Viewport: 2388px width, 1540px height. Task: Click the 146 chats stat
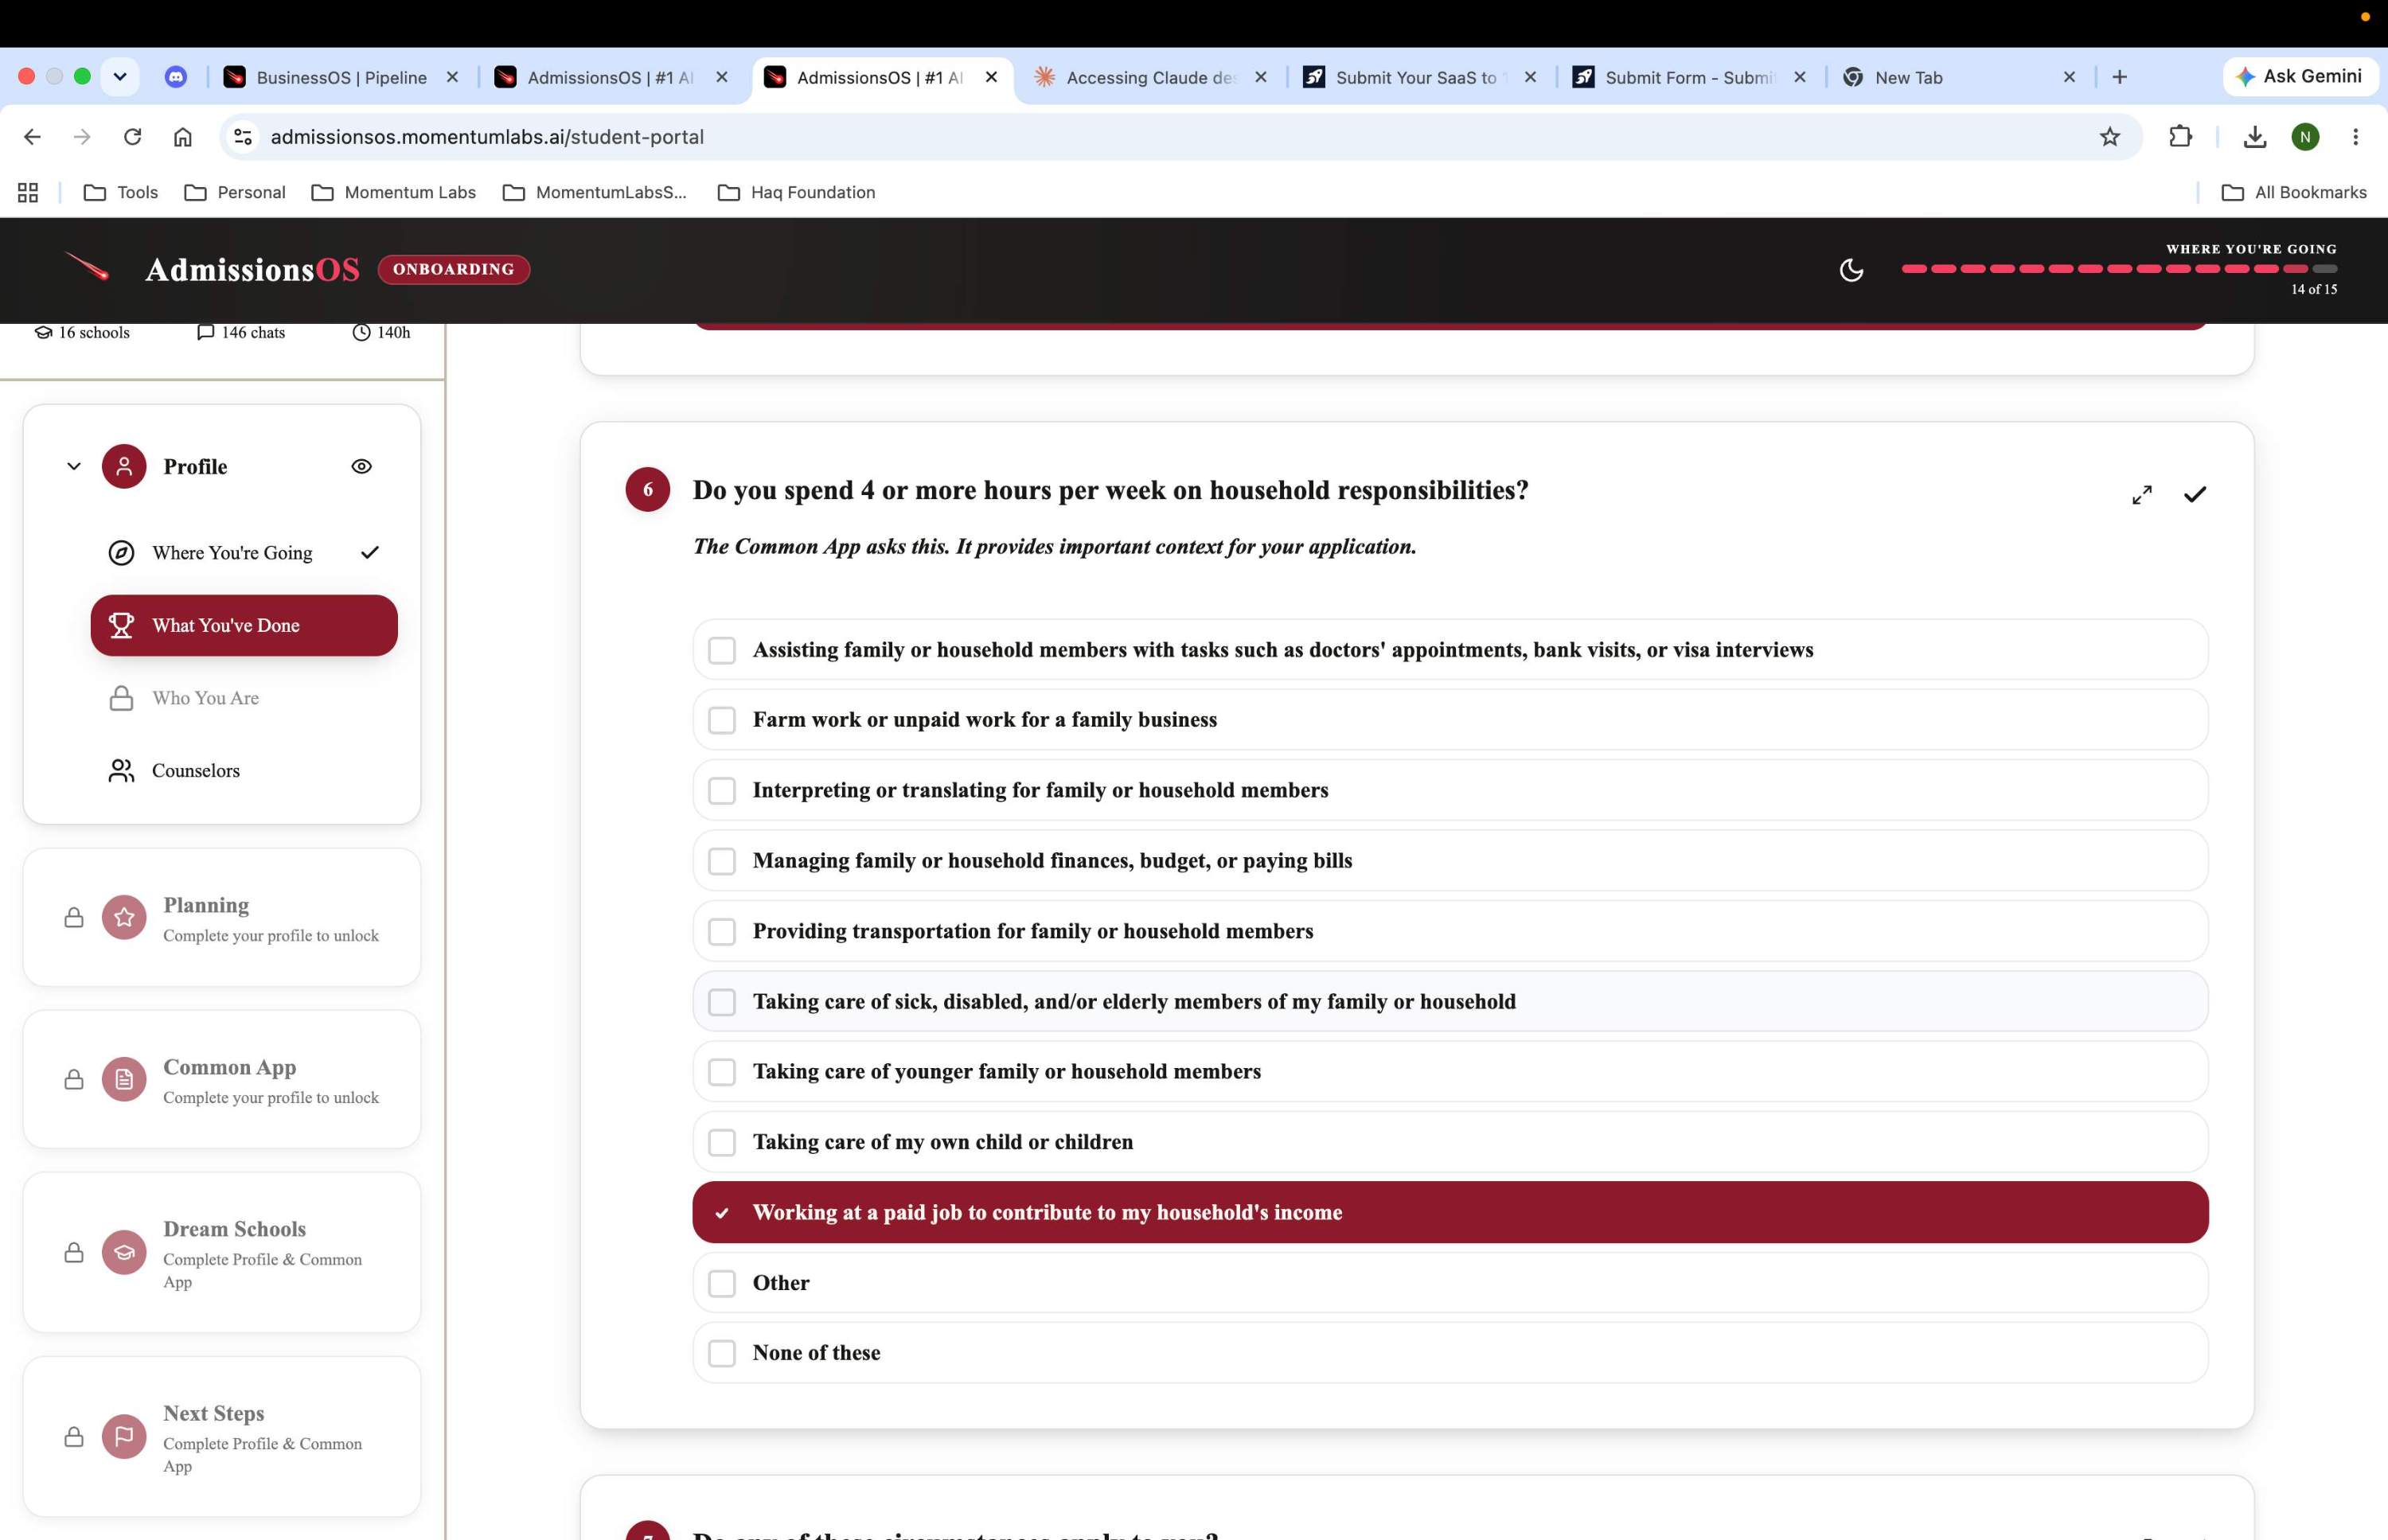[x=241, y=332]
